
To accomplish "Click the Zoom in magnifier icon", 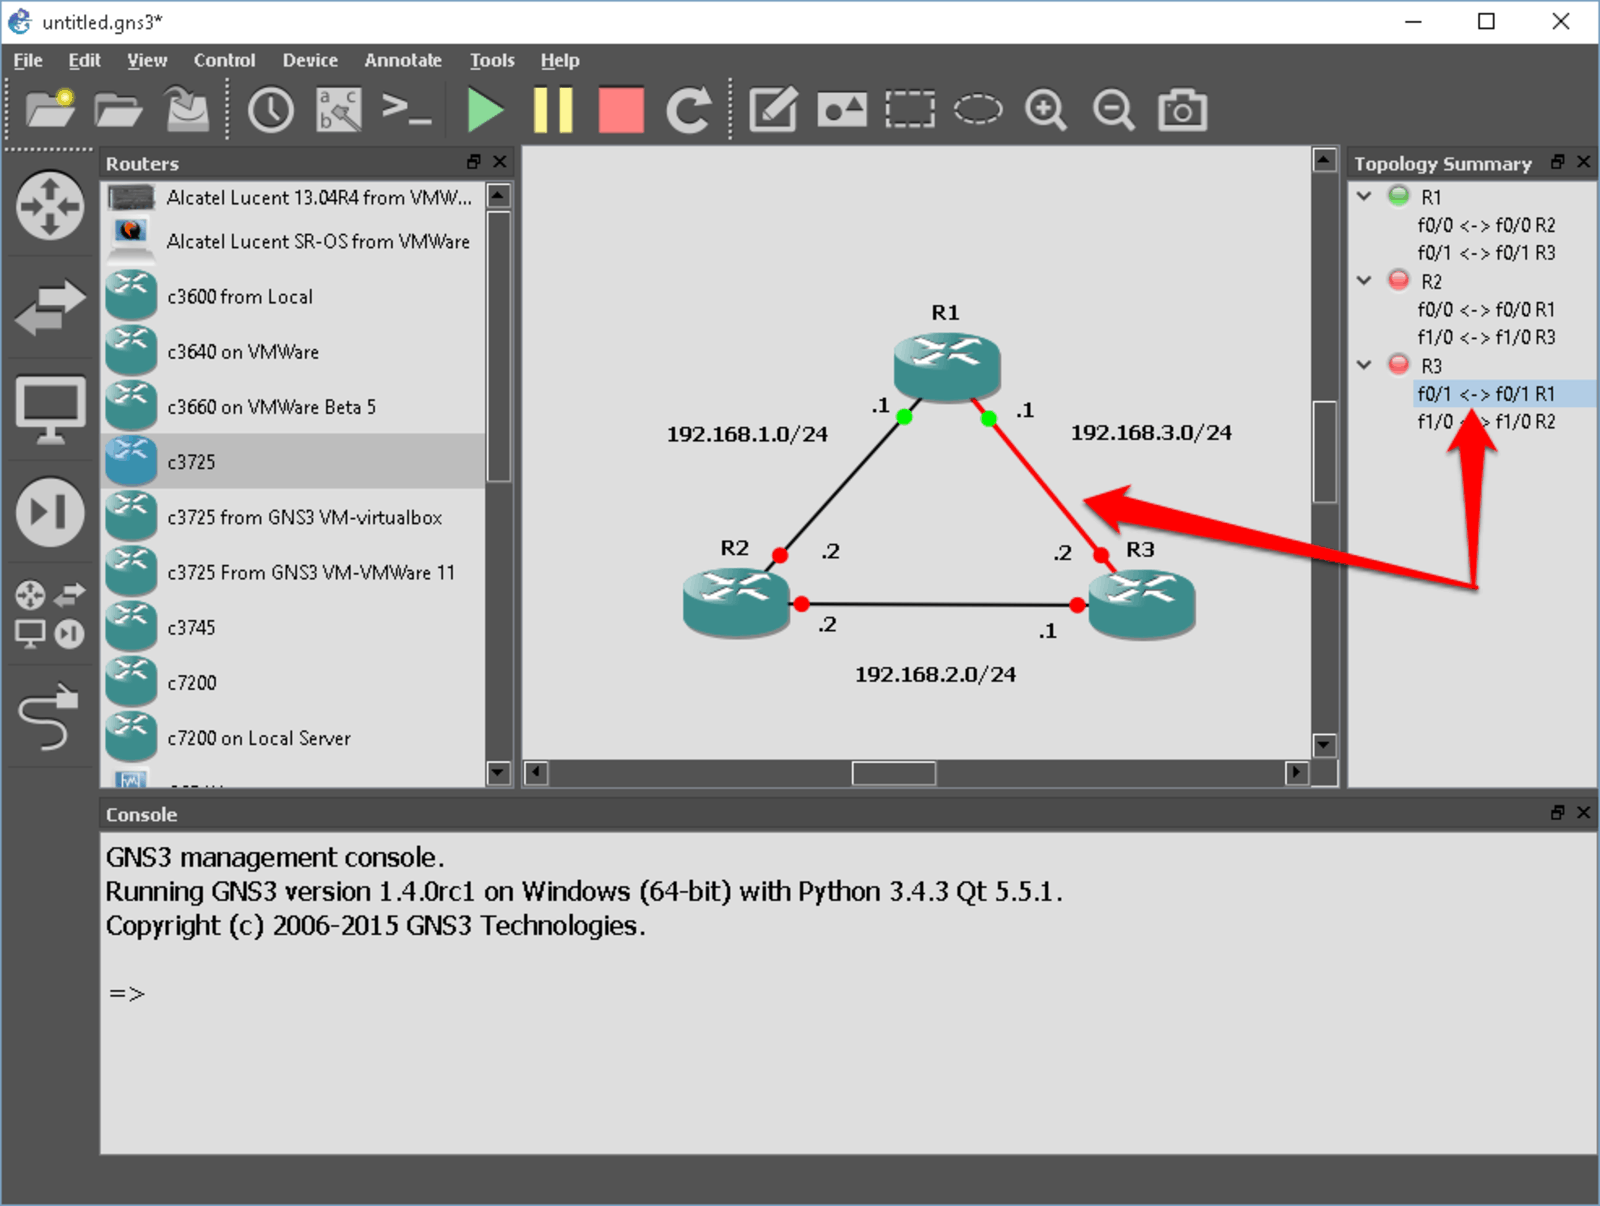I will point(1046,110).
